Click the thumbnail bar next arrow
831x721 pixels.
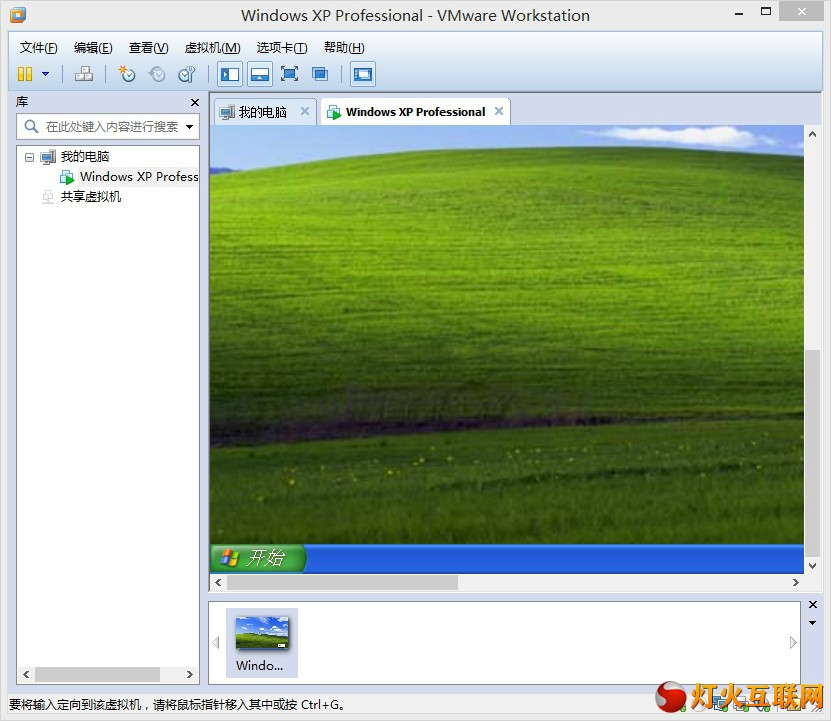click(793, 643)
